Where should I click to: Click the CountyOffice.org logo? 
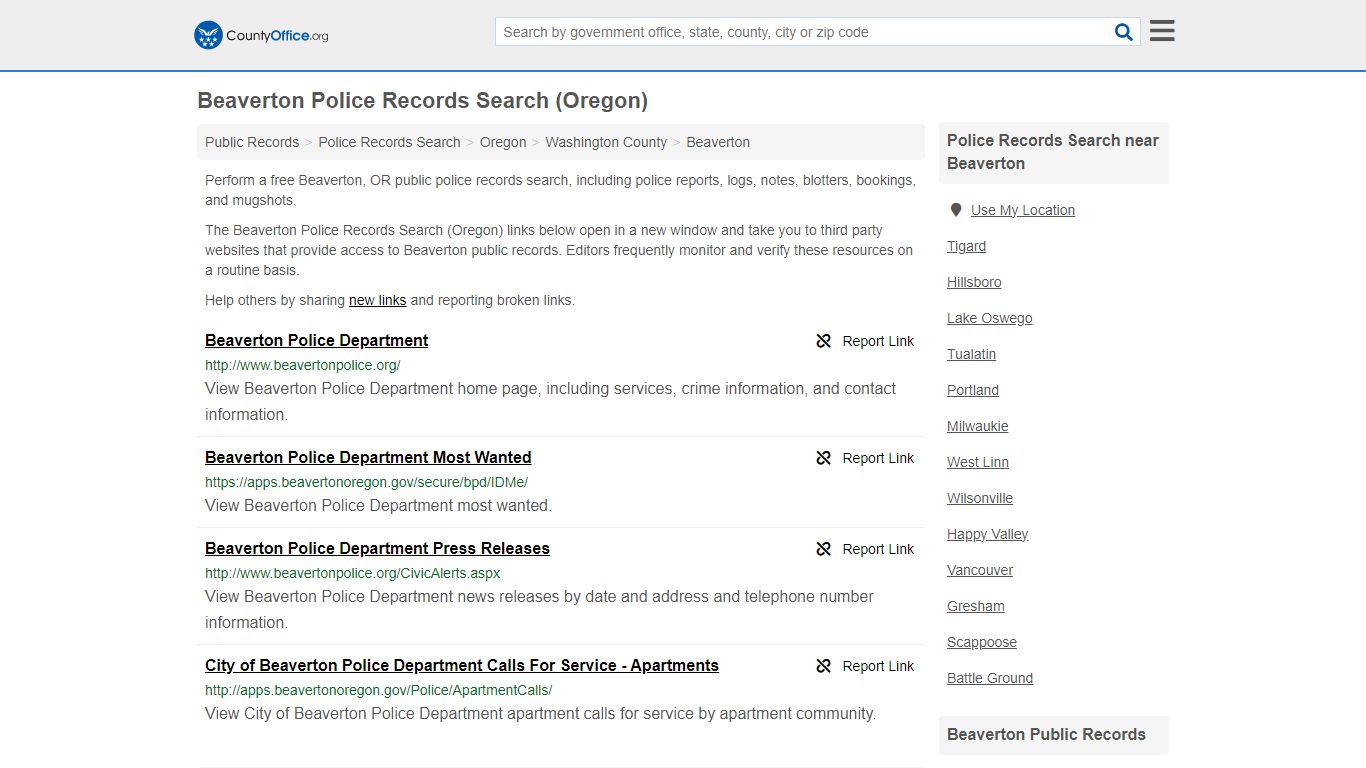click(261, 35)
